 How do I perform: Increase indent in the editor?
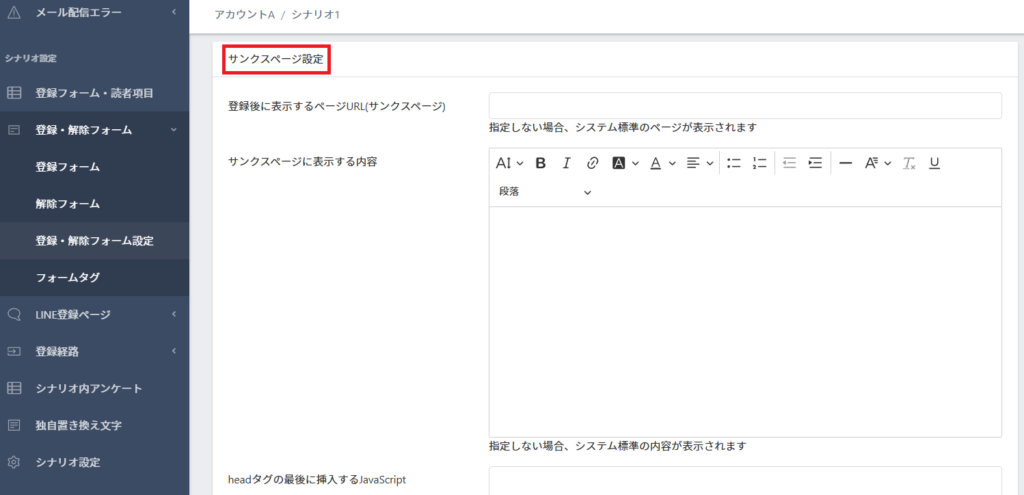(x=815, y=163)
